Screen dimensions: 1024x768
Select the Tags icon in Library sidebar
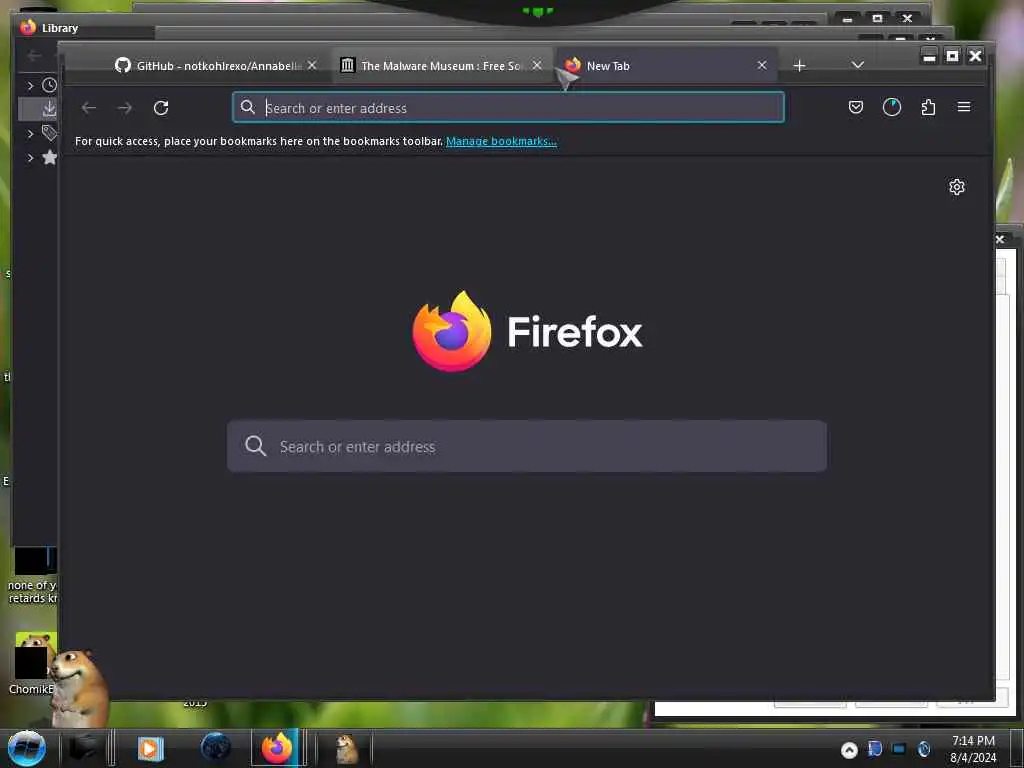tap(50, 133)
